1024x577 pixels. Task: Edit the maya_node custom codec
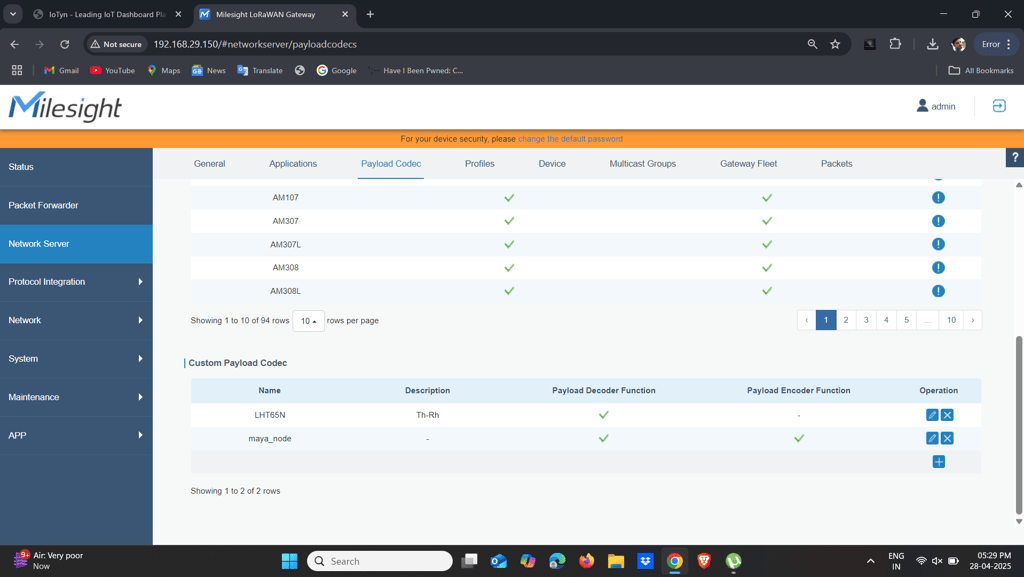[x=932, y=439]
